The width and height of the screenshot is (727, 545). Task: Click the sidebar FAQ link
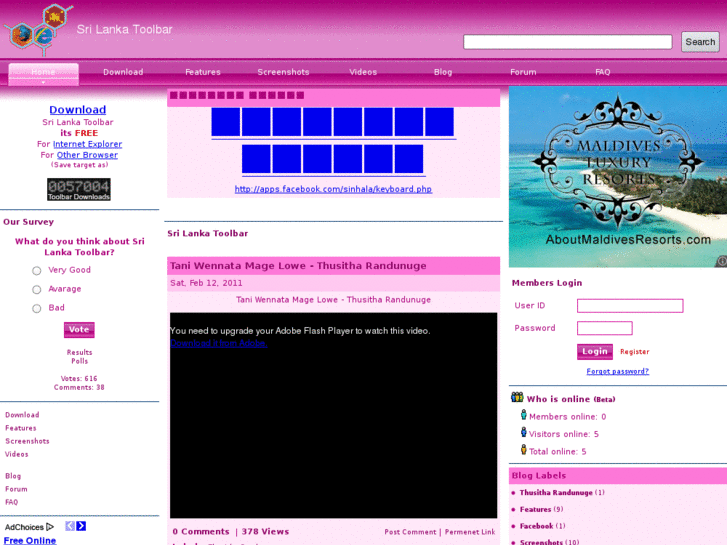tap(12, 502)
